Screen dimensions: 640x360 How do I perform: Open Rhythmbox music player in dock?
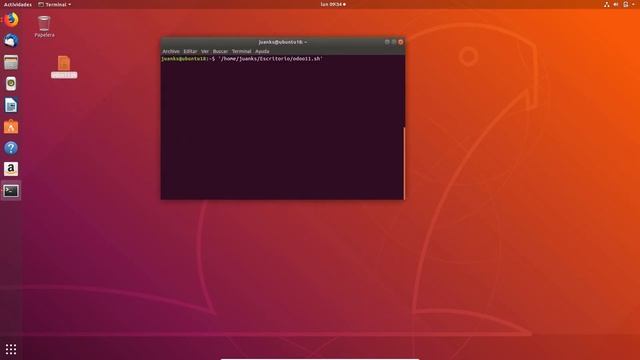pyautogui.click(x=11, y=84)
